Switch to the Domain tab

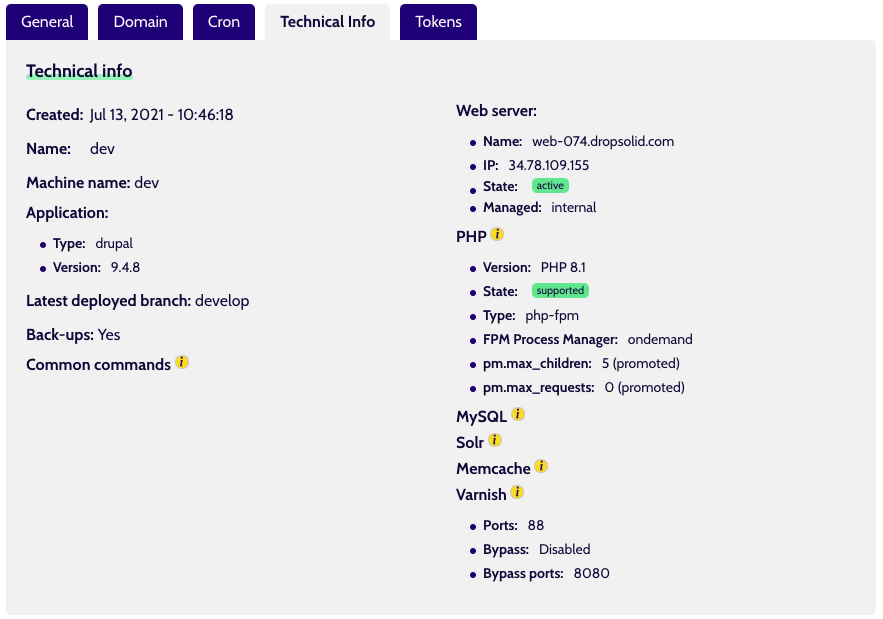click(x=140, y=22)
